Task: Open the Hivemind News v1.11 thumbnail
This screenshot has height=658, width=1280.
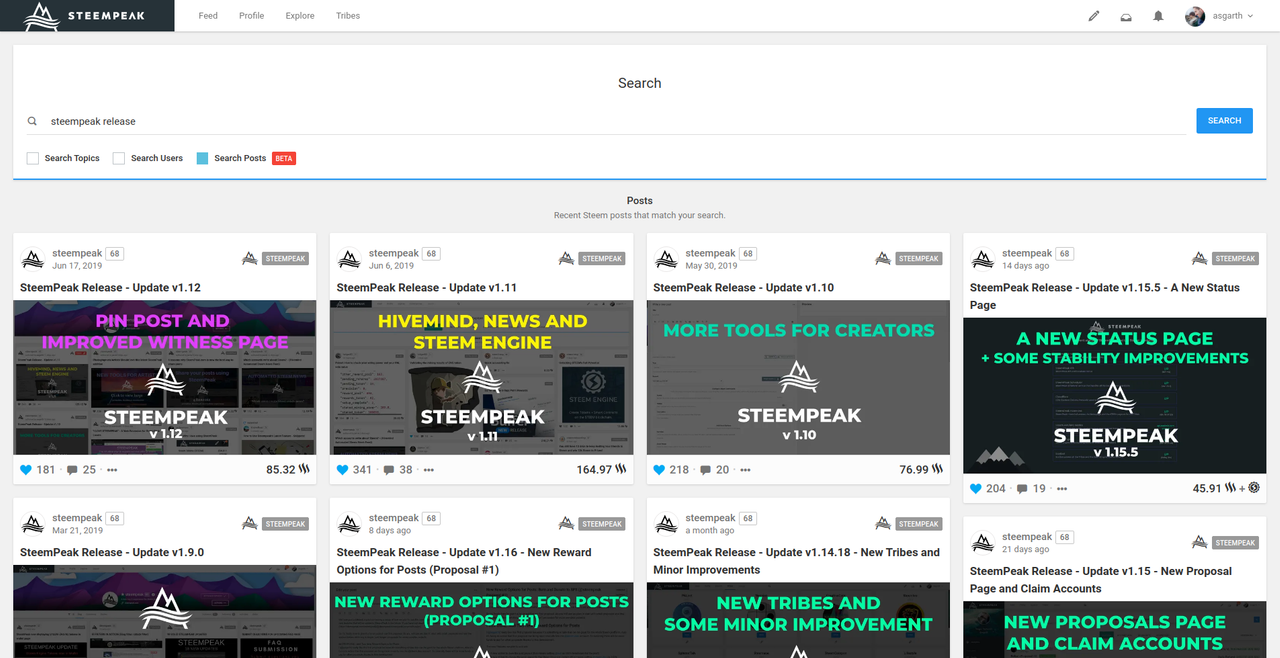Action: click(x=481, y=378)
